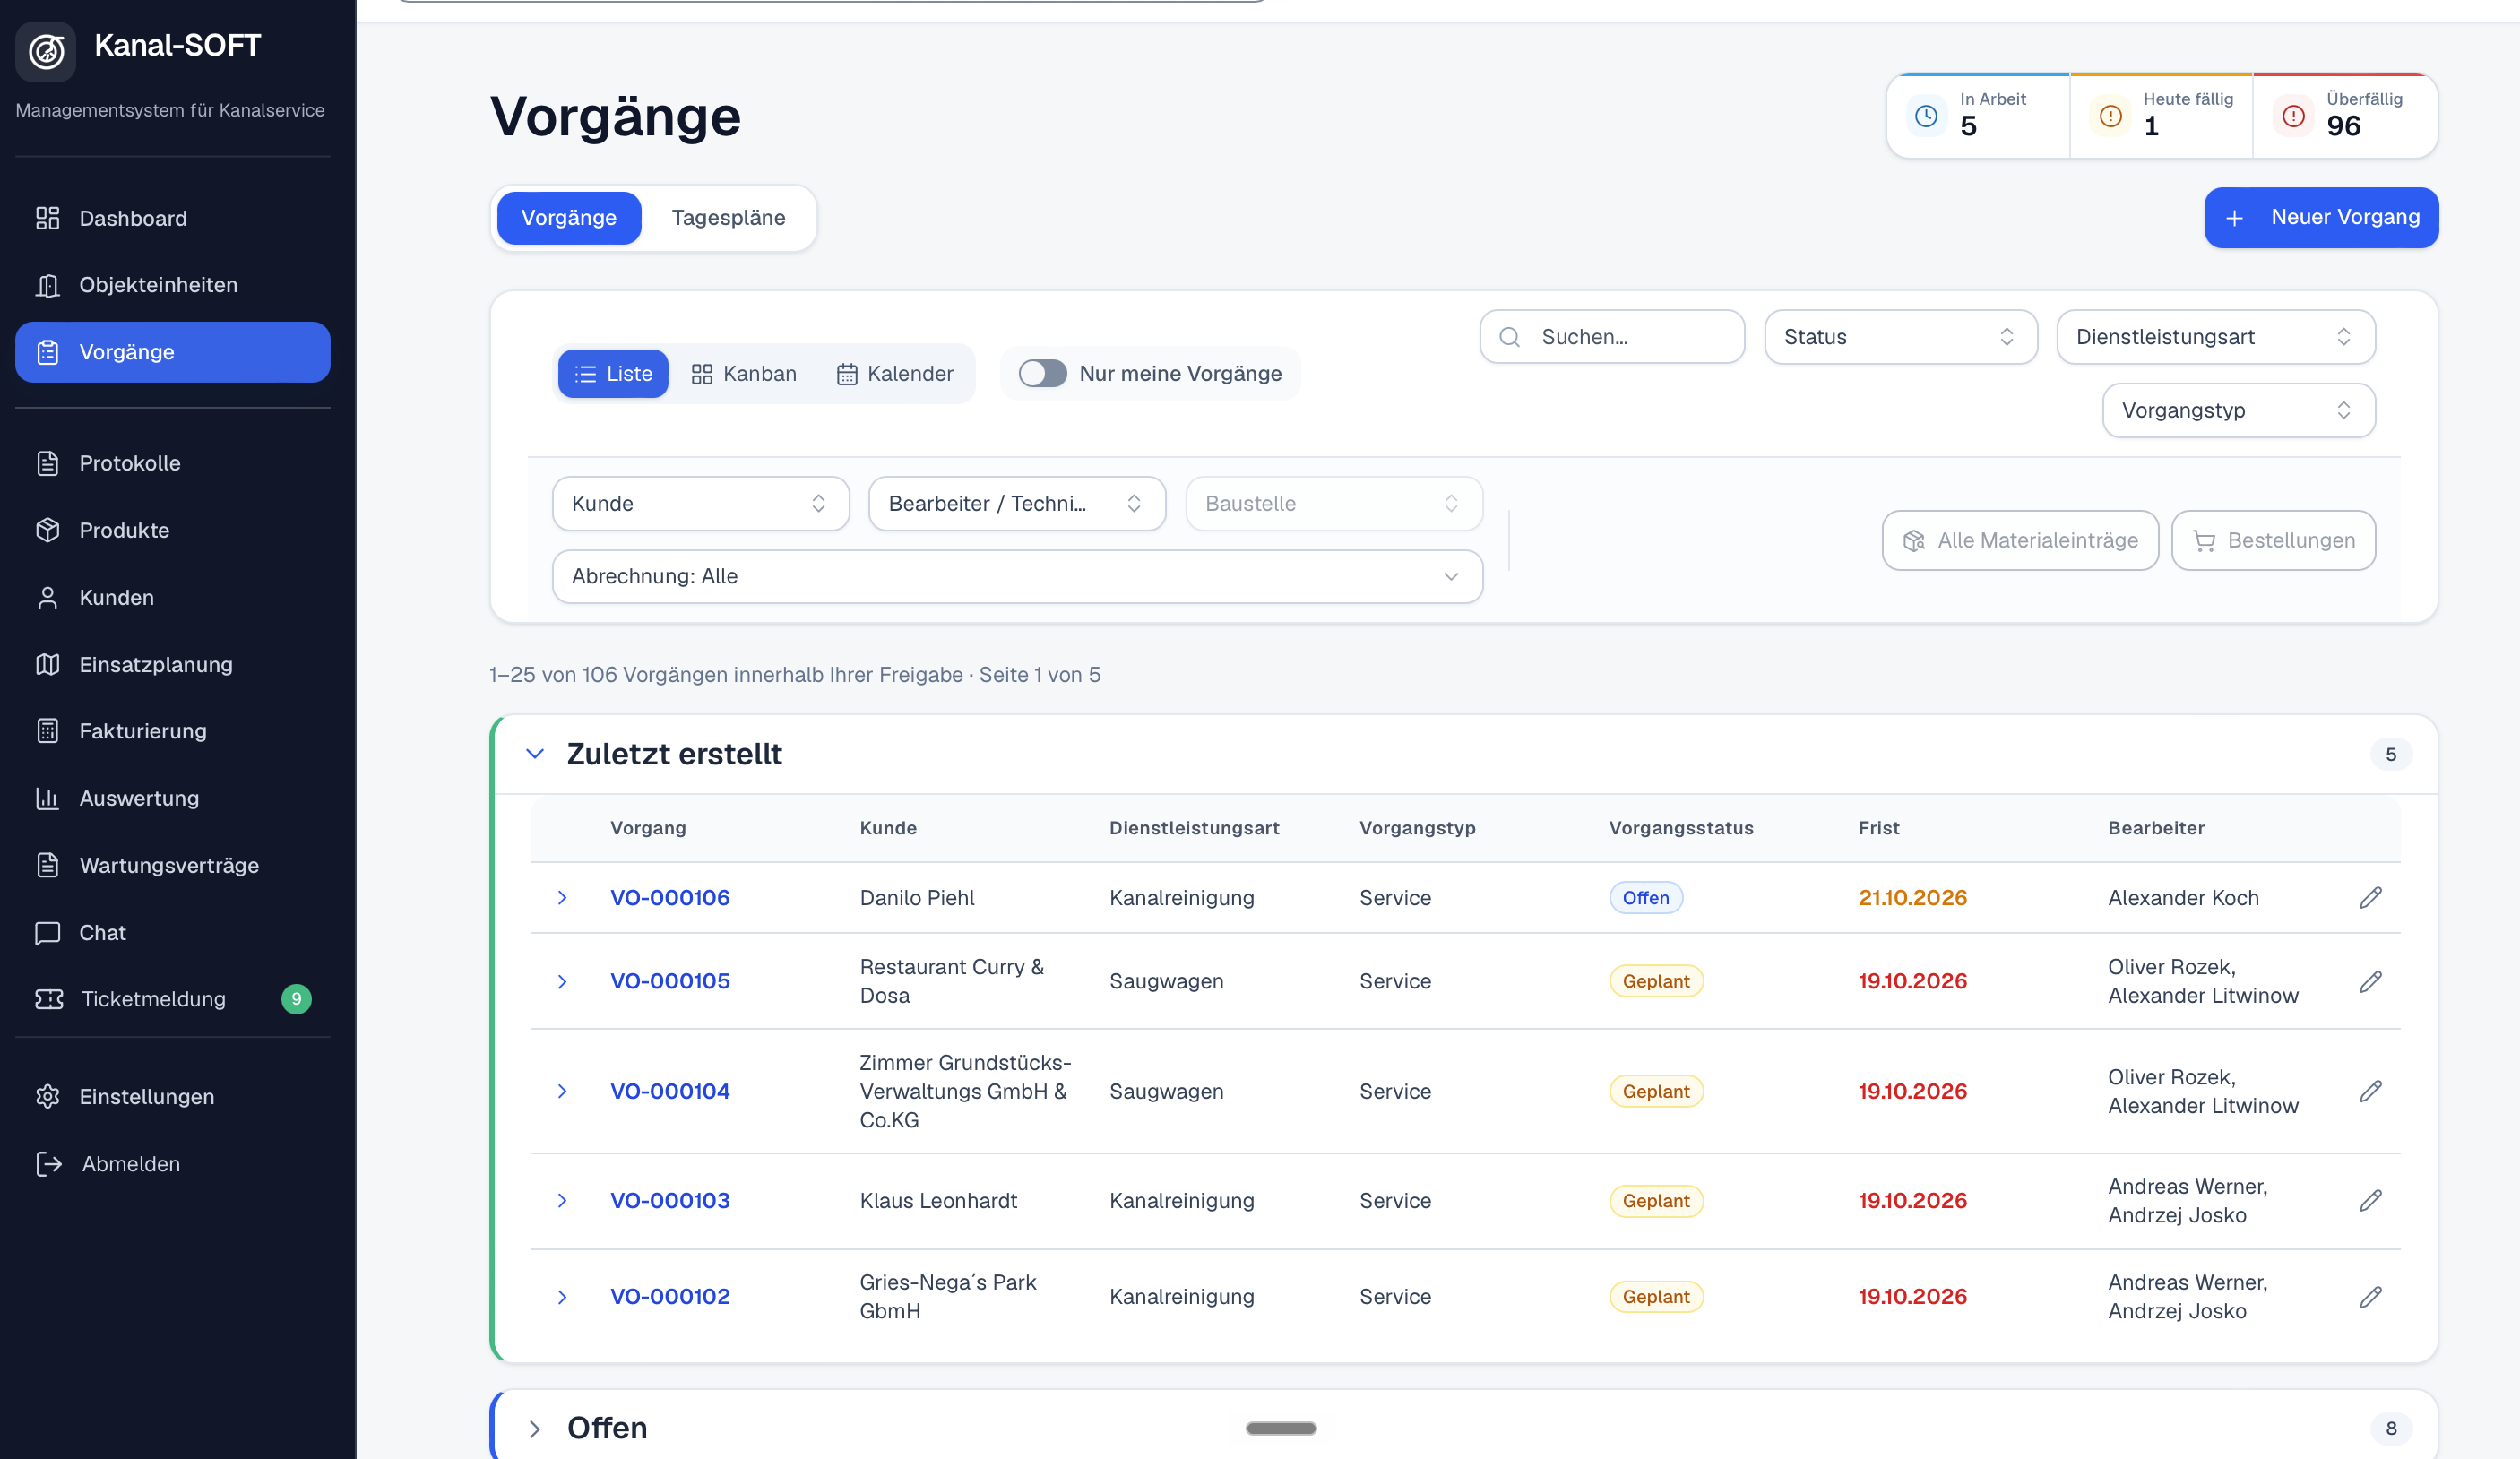
Task: Open Einsatzplanung in the sidebar
Action: 172,664
